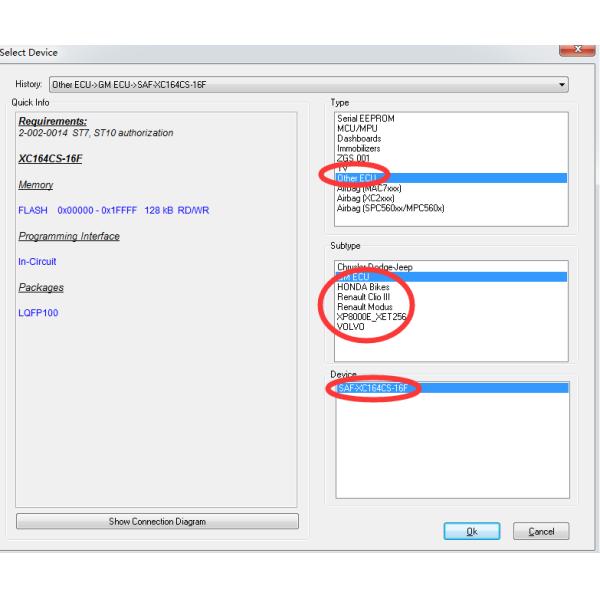Image resolution: width=600 pixels, height=600 pixels.
Task: Select Serial EEPROM in Type list
Action: point(366,118)
